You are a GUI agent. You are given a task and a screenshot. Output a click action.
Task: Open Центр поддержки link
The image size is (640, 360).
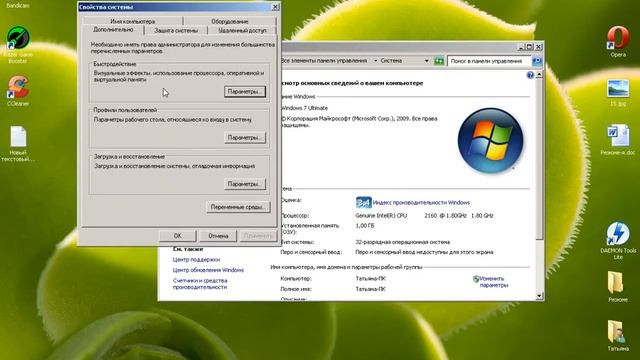(196, 260)
